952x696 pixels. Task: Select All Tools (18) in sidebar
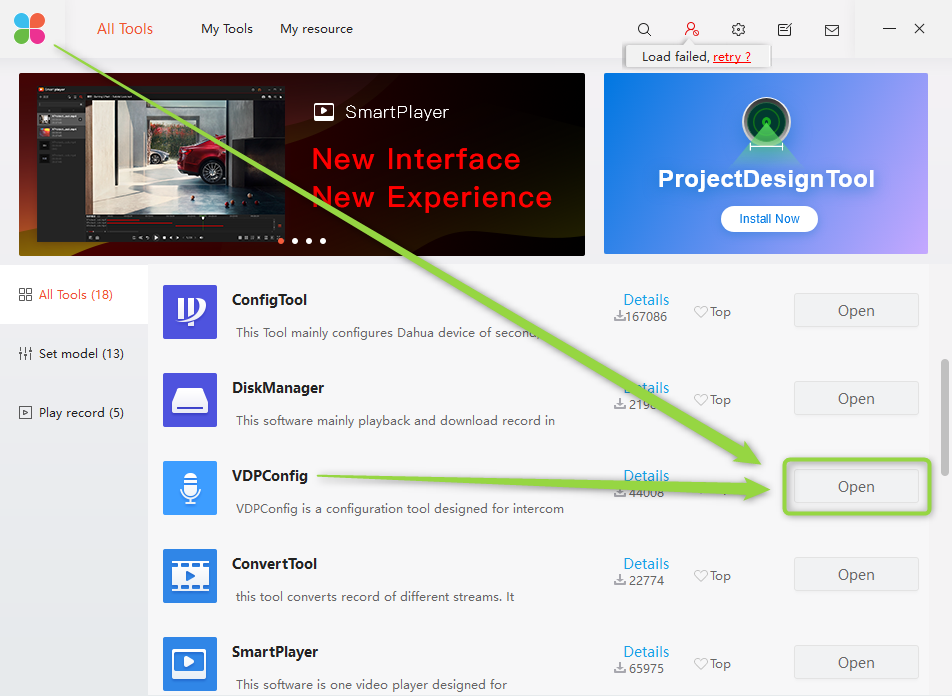(74, 295)
